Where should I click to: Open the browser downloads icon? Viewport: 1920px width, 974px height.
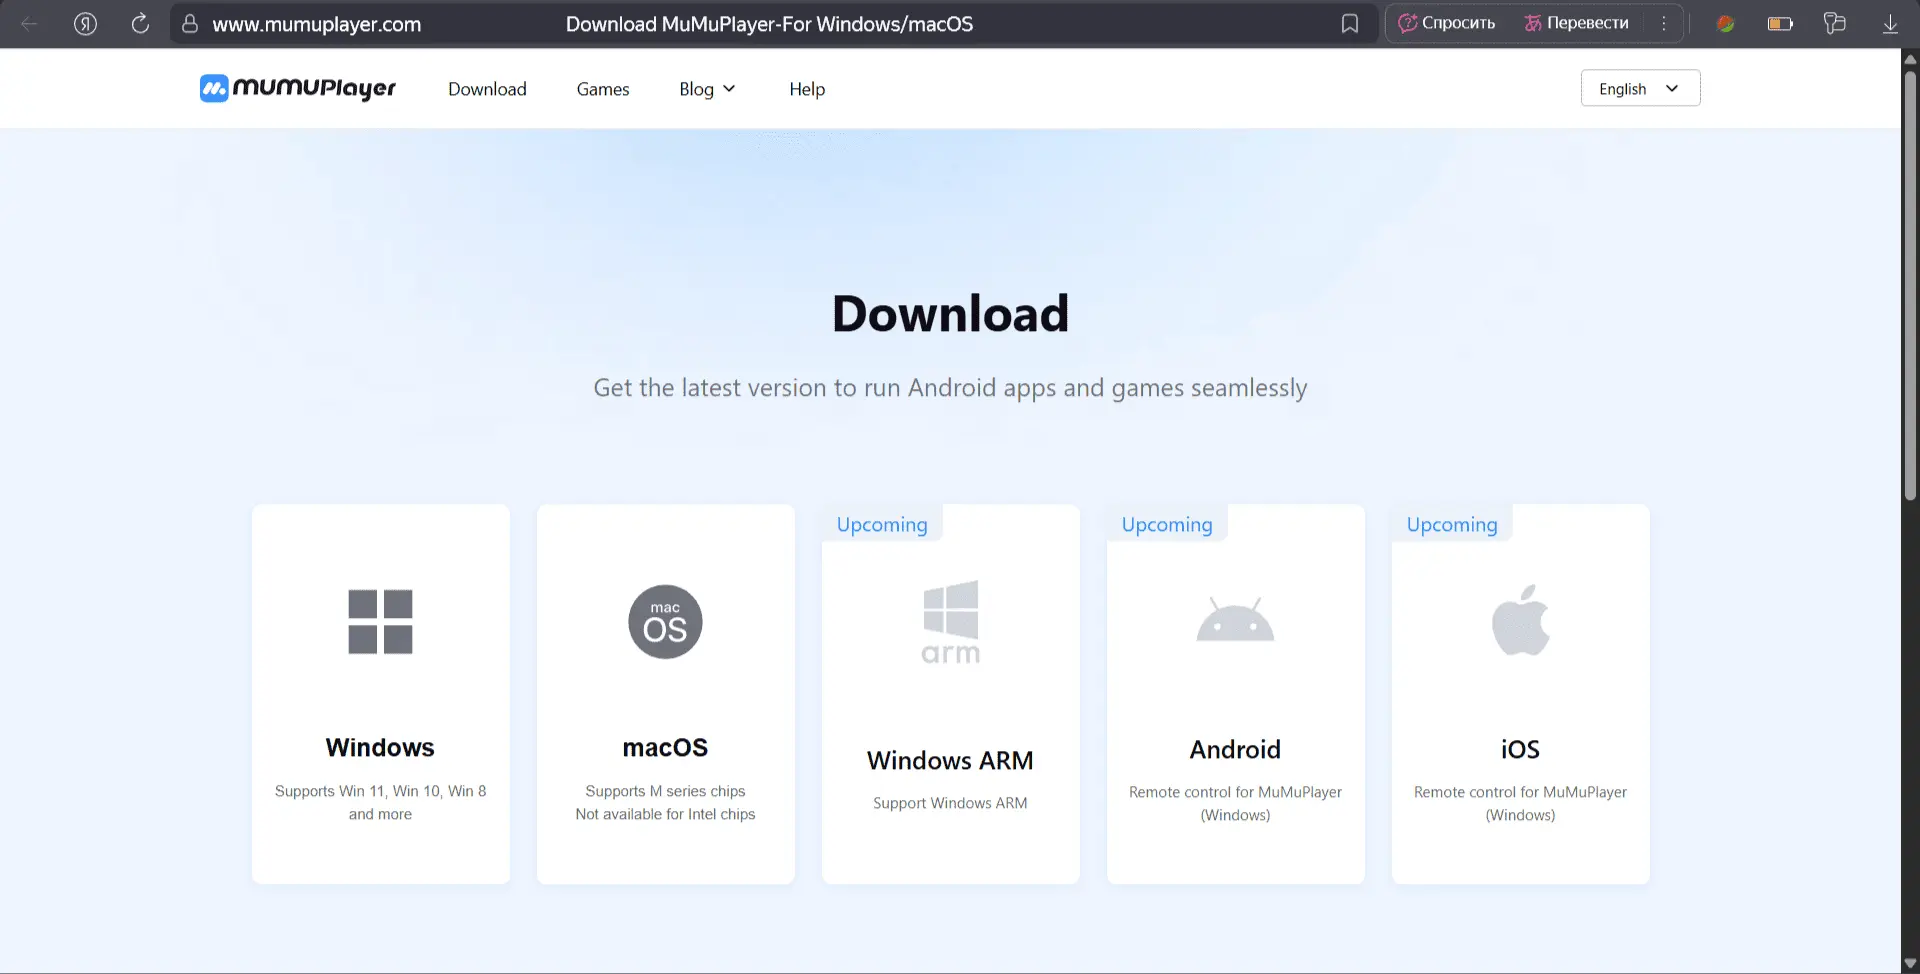(x=1890, y=24)
